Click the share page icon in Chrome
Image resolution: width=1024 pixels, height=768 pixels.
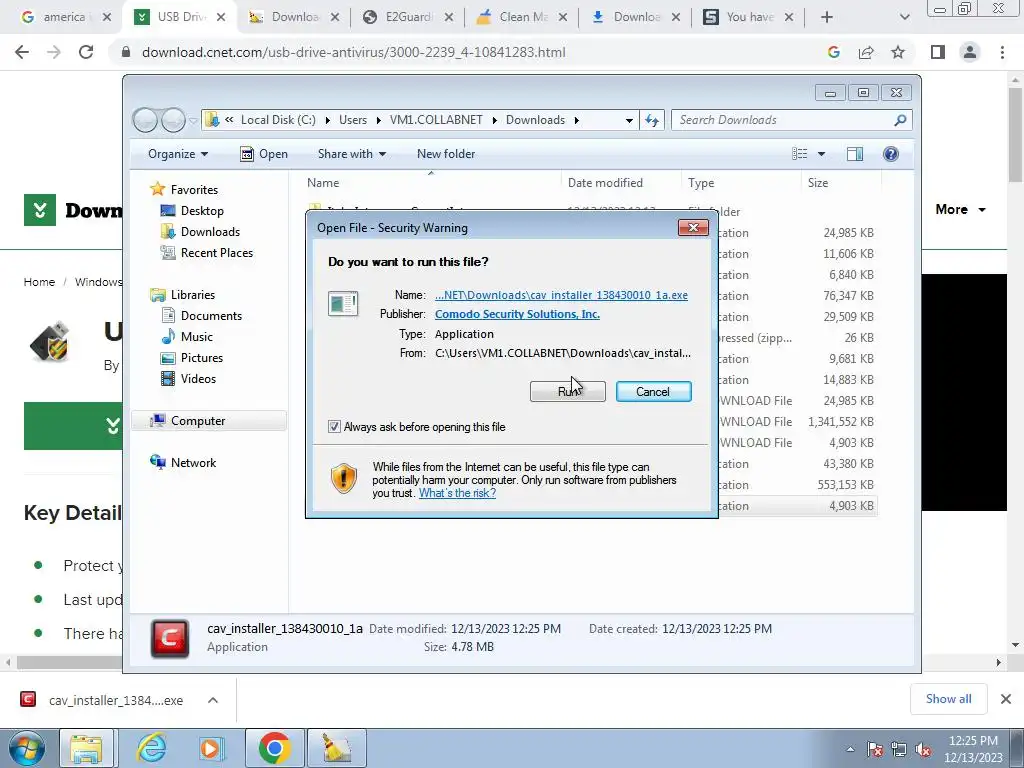point(866,52)
